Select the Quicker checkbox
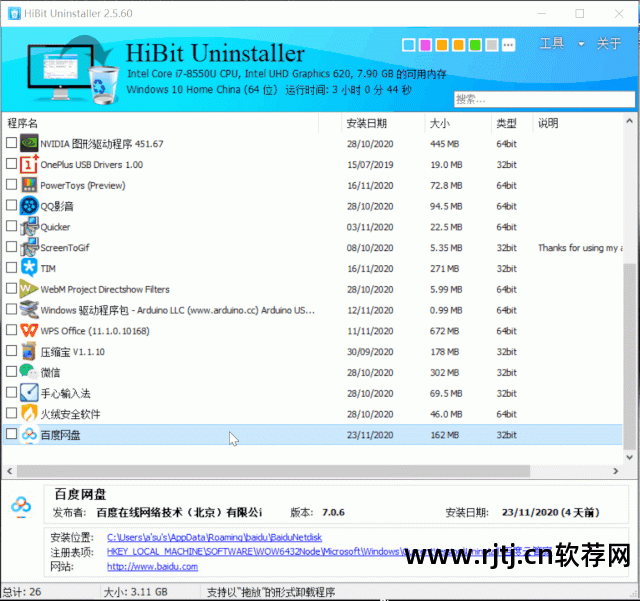The height and width of the screenshot is (601, 640). (11, 226)
